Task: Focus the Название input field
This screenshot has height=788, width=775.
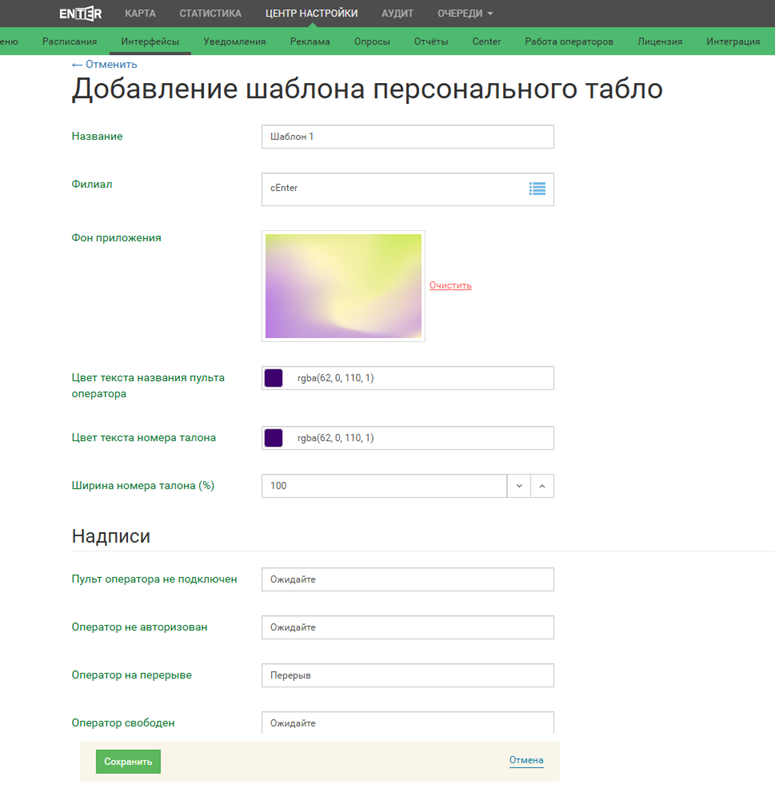Action: [407, 136]
